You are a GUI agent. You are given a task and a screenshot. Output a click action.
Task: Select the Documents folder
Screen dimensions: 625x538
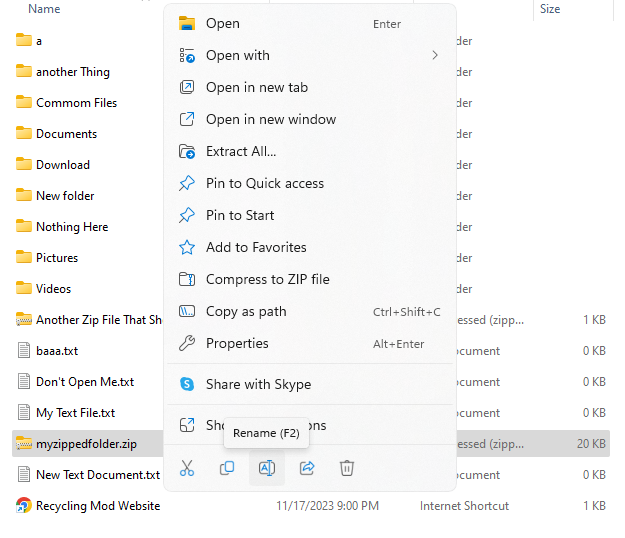click(66, 134)
